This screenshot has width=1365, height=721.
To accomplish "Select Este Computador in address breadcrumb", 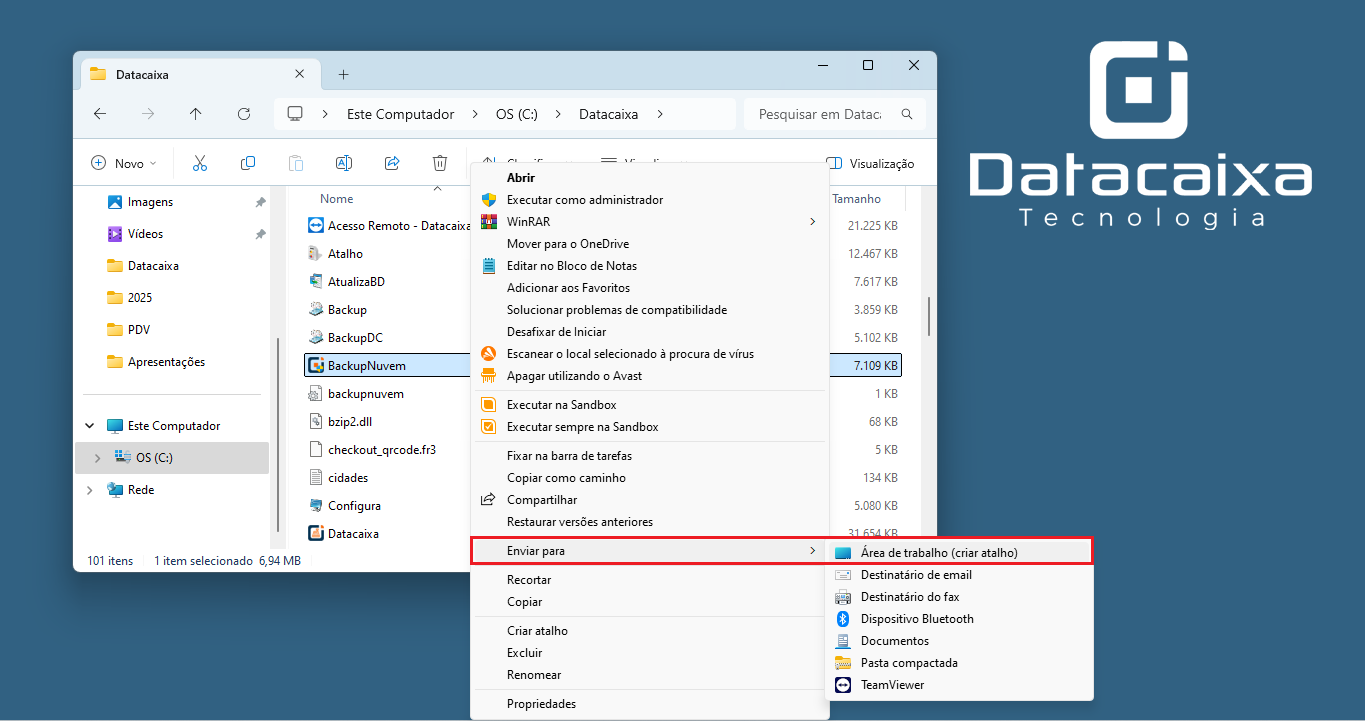I will coord(400,114).
